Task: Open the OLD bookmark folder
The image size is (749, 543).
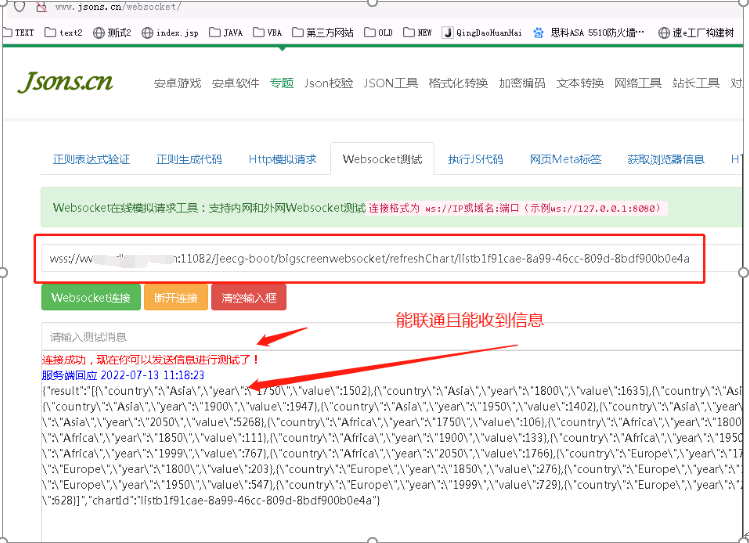Action: (x=378, y=32)
